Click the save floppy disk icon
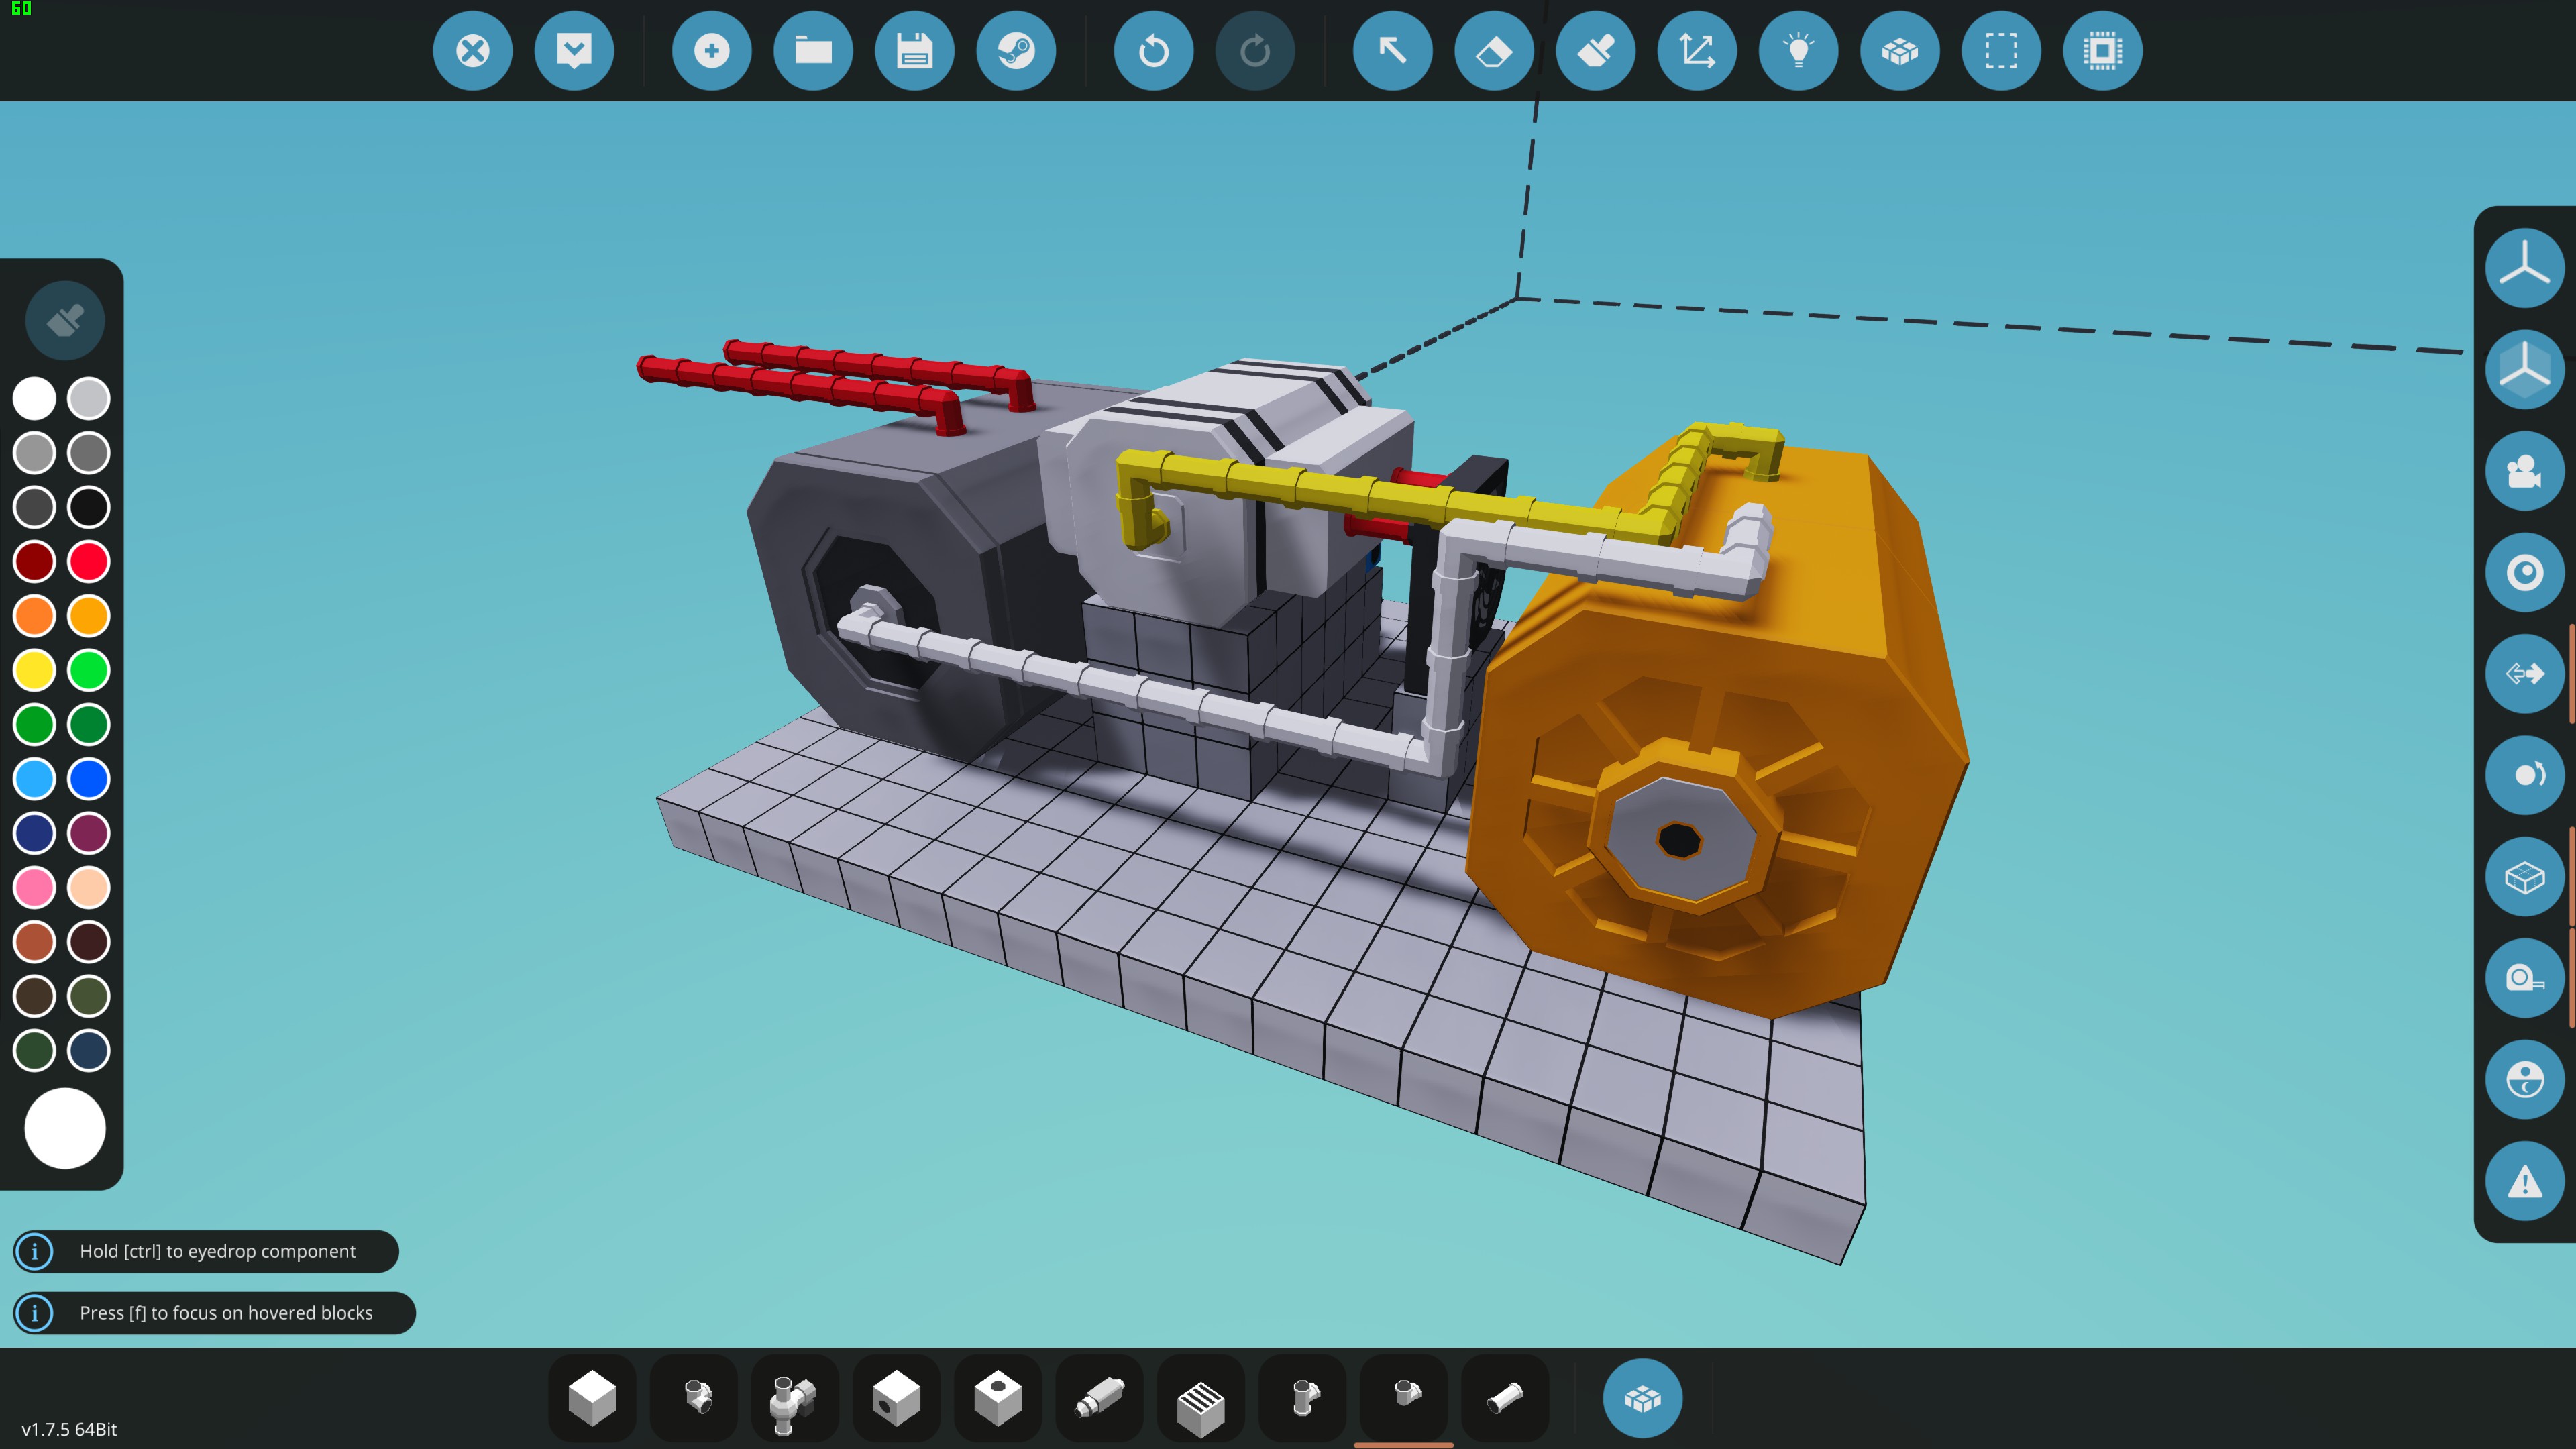2576x1449 pixels. click(x=914, y=50)
